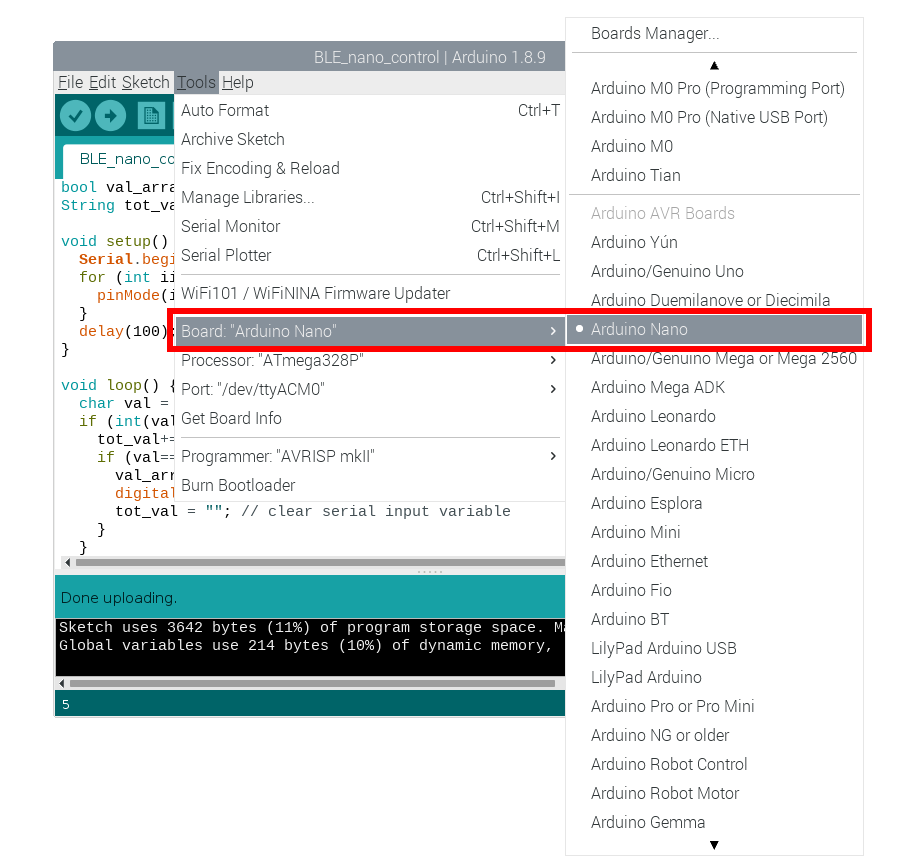Open Manage Libraries...

[370, 197]
